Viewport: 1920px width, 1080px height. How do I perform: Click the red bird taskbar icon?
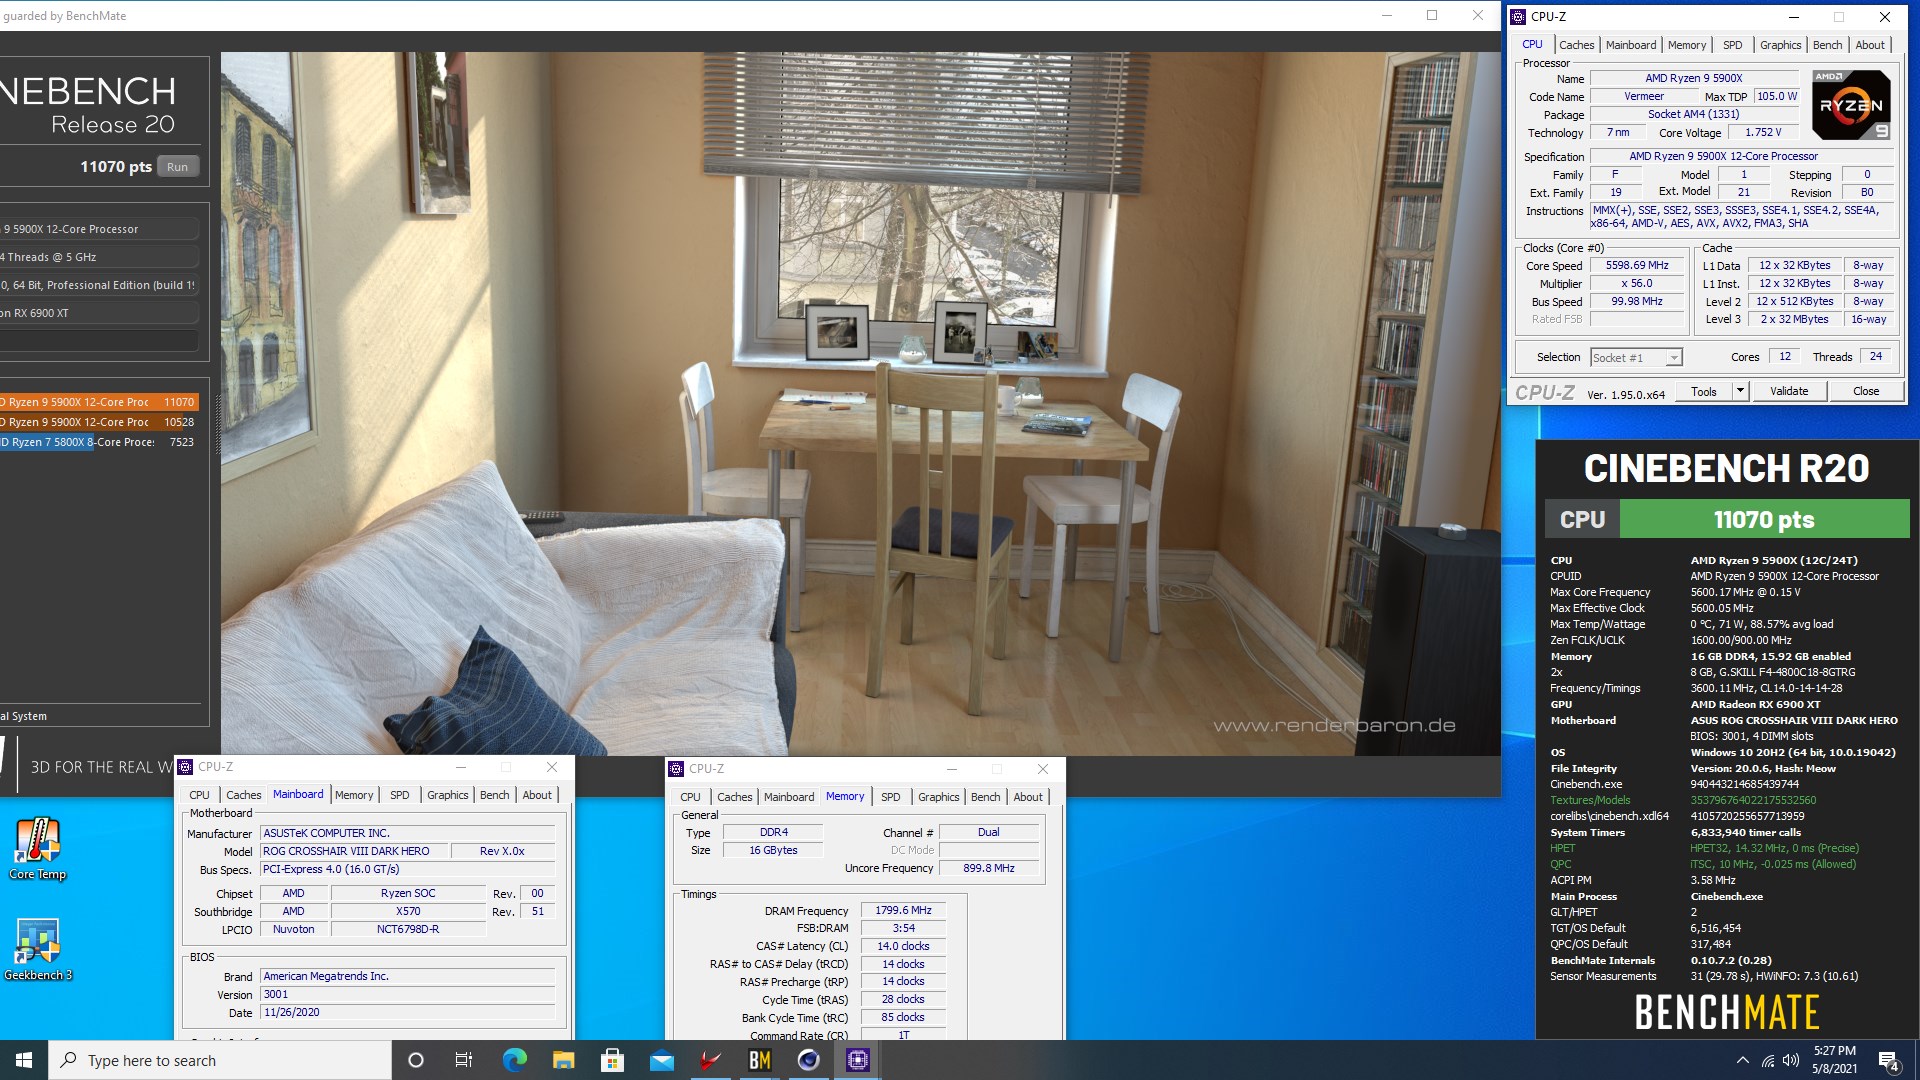click(x=710, y=1060)
